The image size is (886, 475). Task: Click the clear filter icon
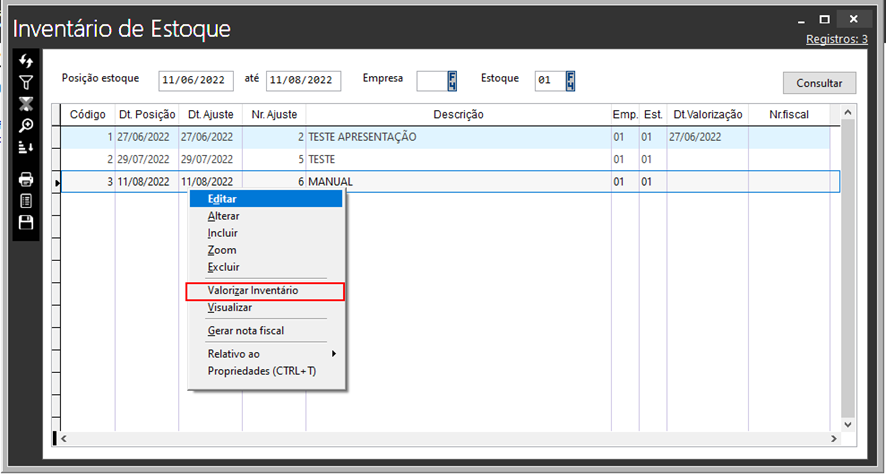(x=26, y=104)
